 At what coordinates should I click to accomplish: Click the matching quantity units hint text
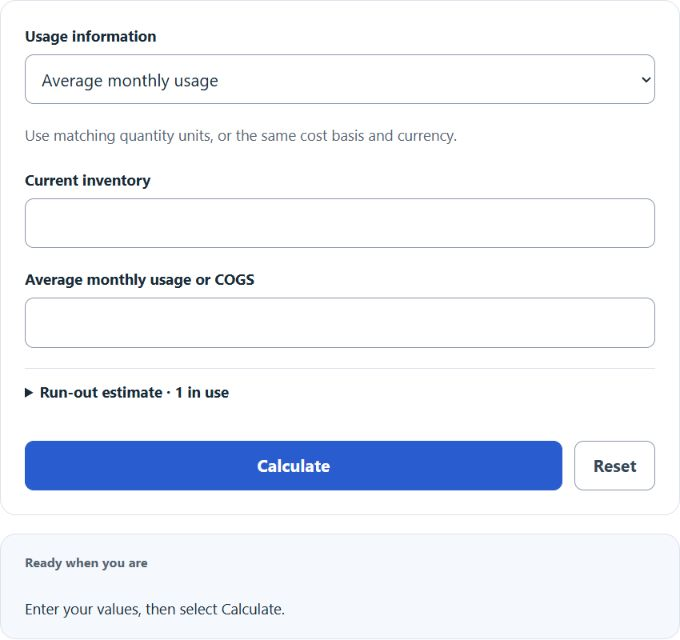pyautogui.click(x=241, y=136)
